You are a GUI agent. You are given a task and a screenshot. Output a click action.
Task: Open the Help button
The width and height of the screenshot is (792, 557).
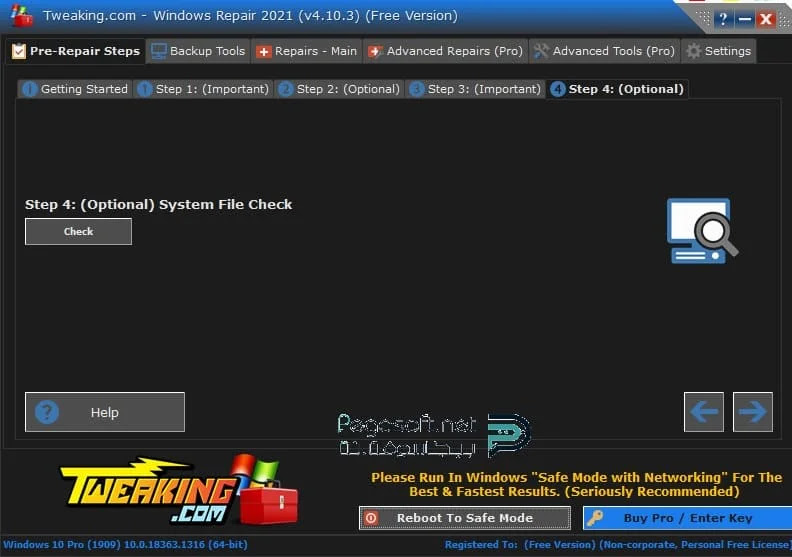[105, 412]
